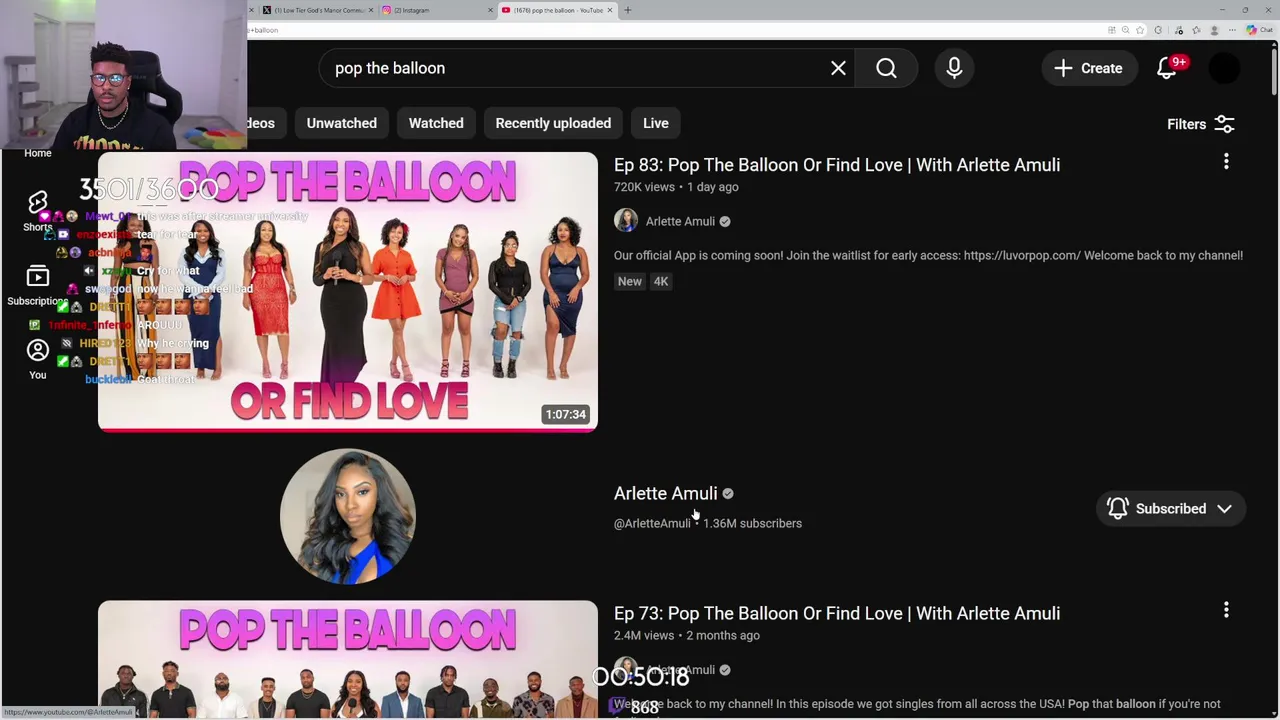1280x720 pixels.
Task: Open Arlette Amuli's large channel profile picture
Action: (348, 516)
